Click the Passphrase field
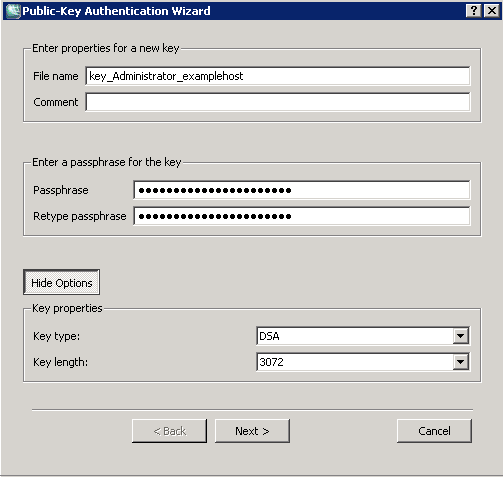Screen dimensions: 503x477 coord(302,190)
